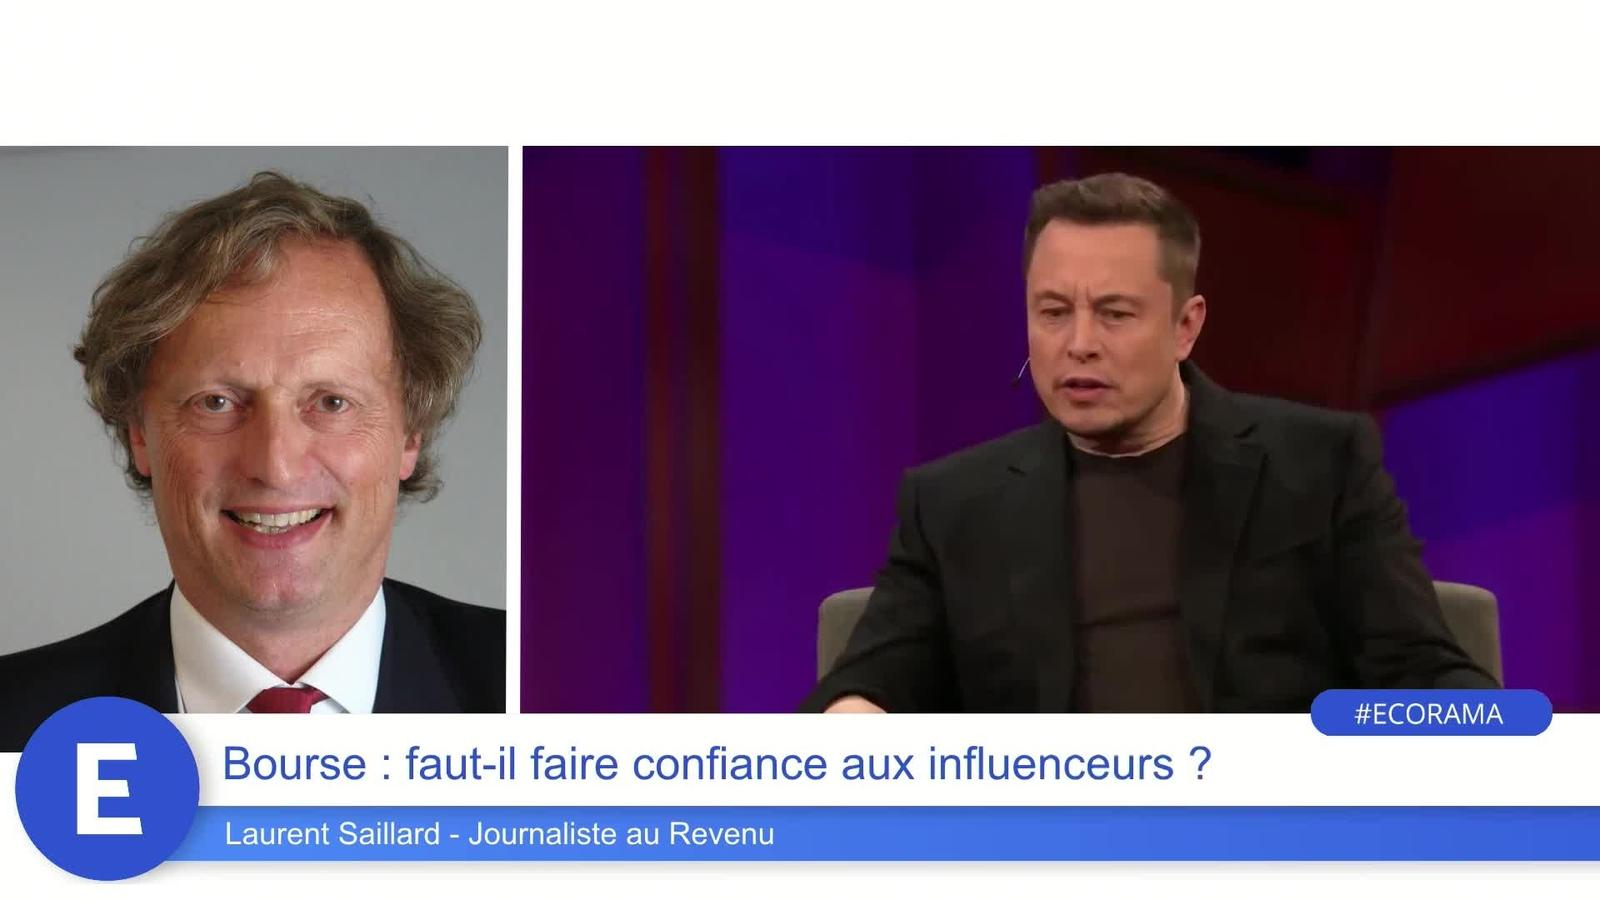Click the question mark ending the headline
This screenshot has width=1600, height=900.
tap(1201, 764)
